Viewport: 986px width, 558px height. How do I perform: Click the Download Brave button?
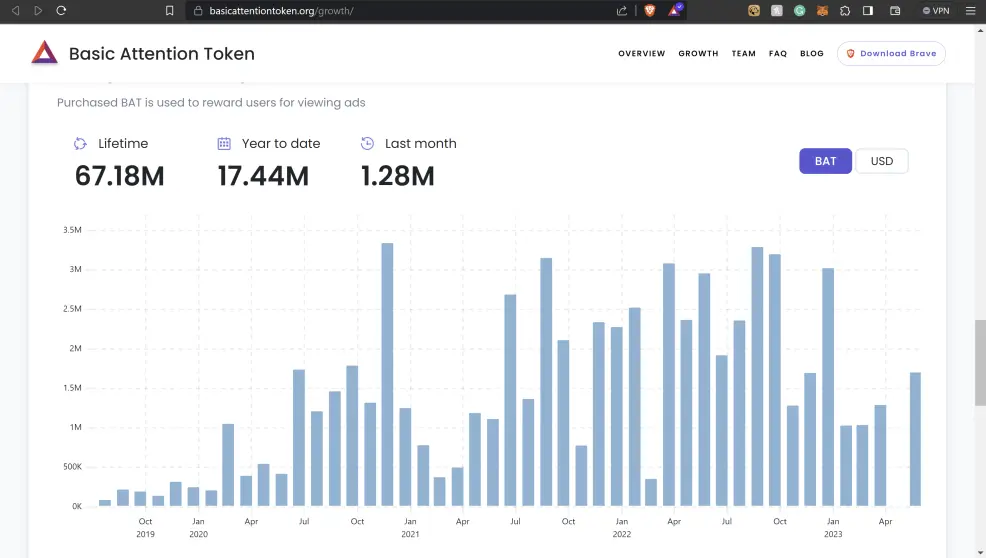click(891, 53)
